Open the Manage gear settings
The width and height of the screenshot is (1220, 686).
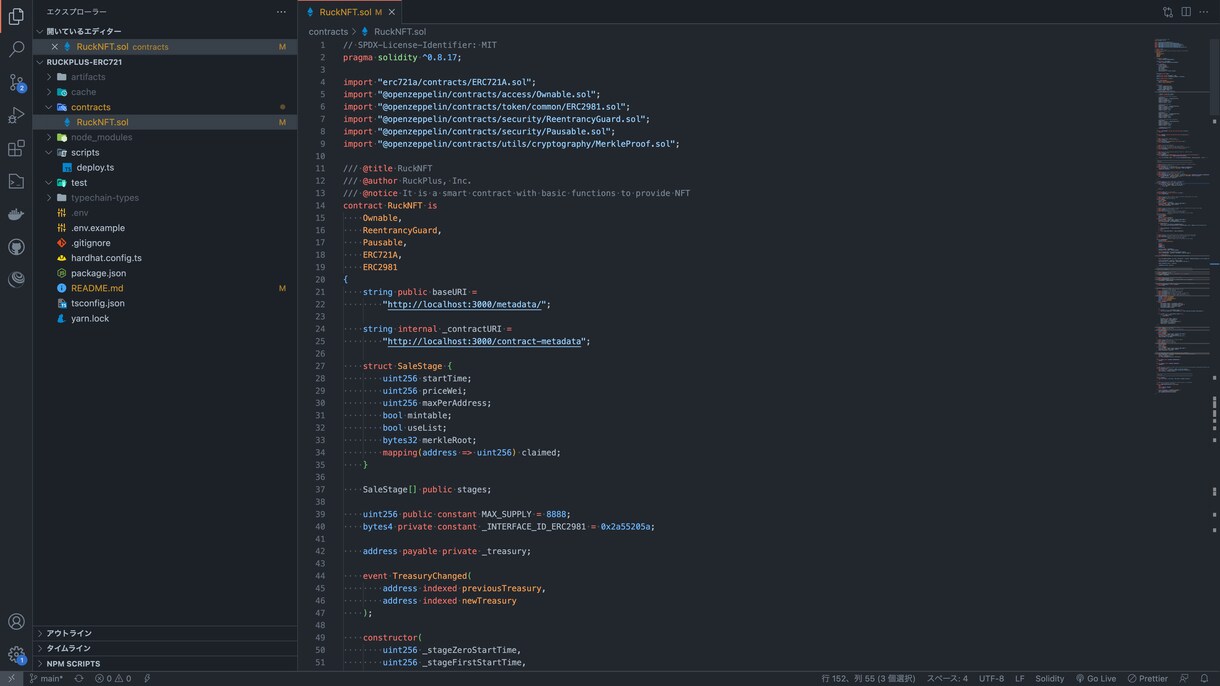point(16,655)
